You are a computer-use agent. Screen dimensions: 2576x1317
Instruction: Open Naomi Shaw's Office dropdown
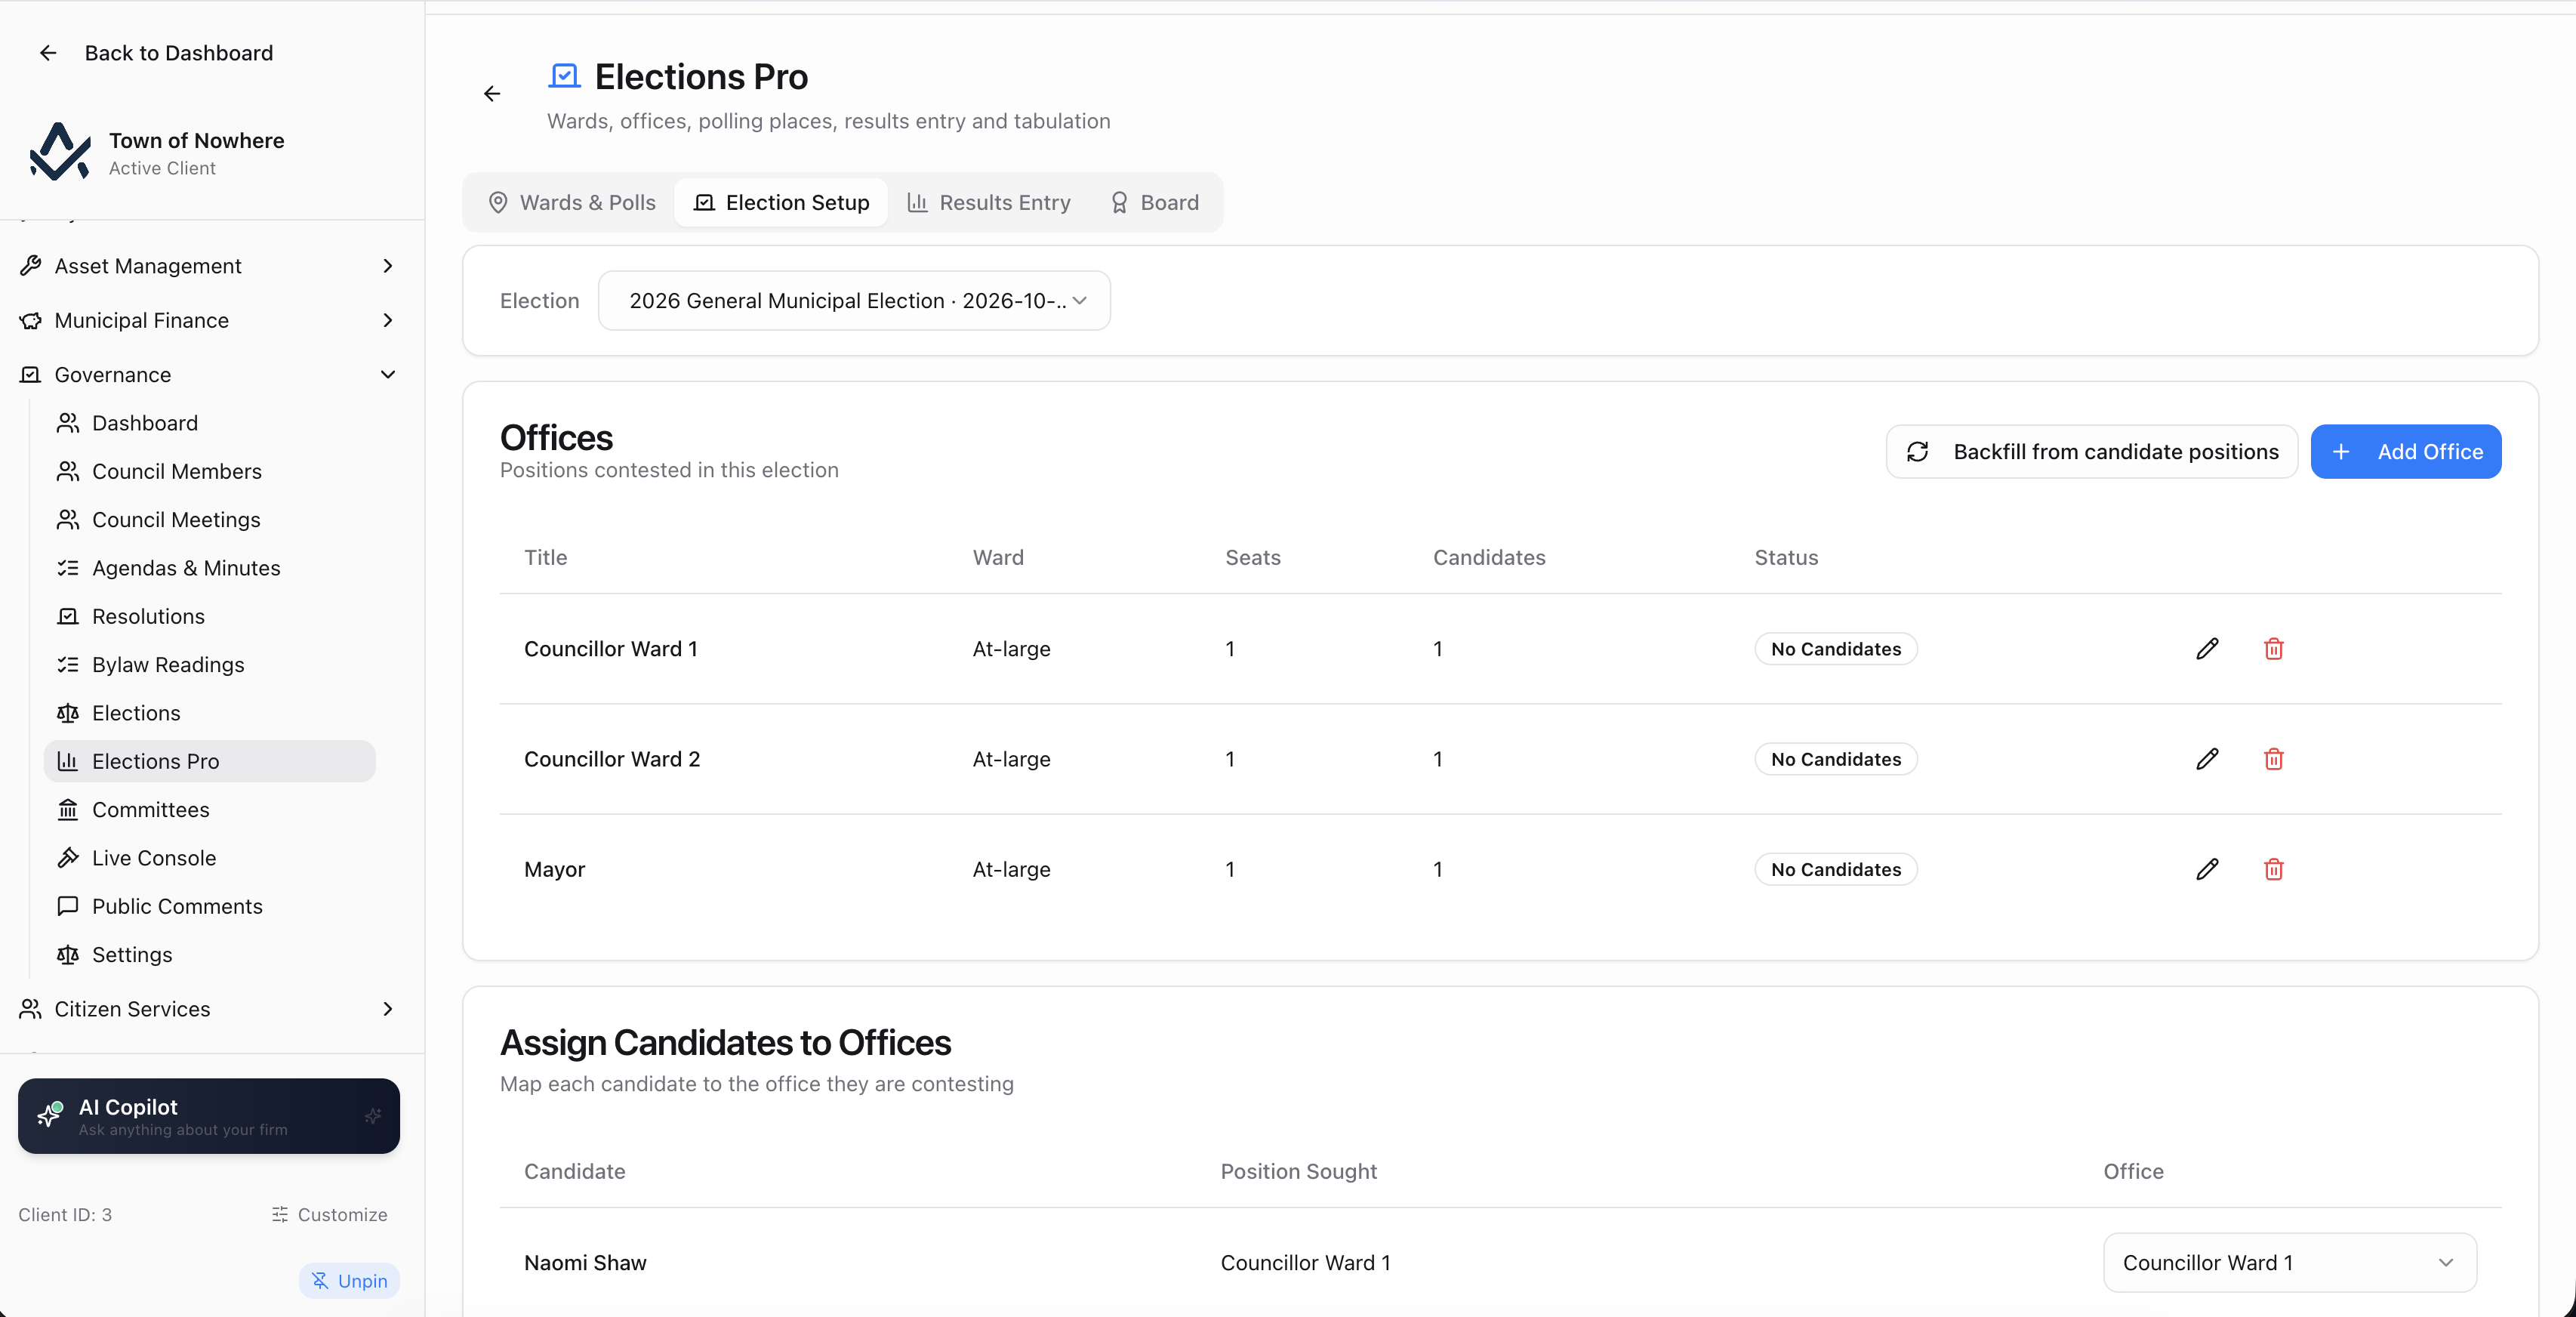coord(2290,1263)
